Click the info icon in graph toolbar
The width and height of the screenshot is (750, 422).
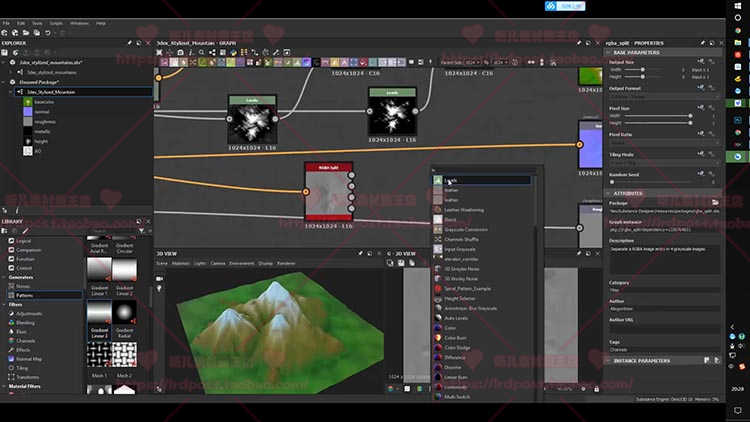(191, 53)
